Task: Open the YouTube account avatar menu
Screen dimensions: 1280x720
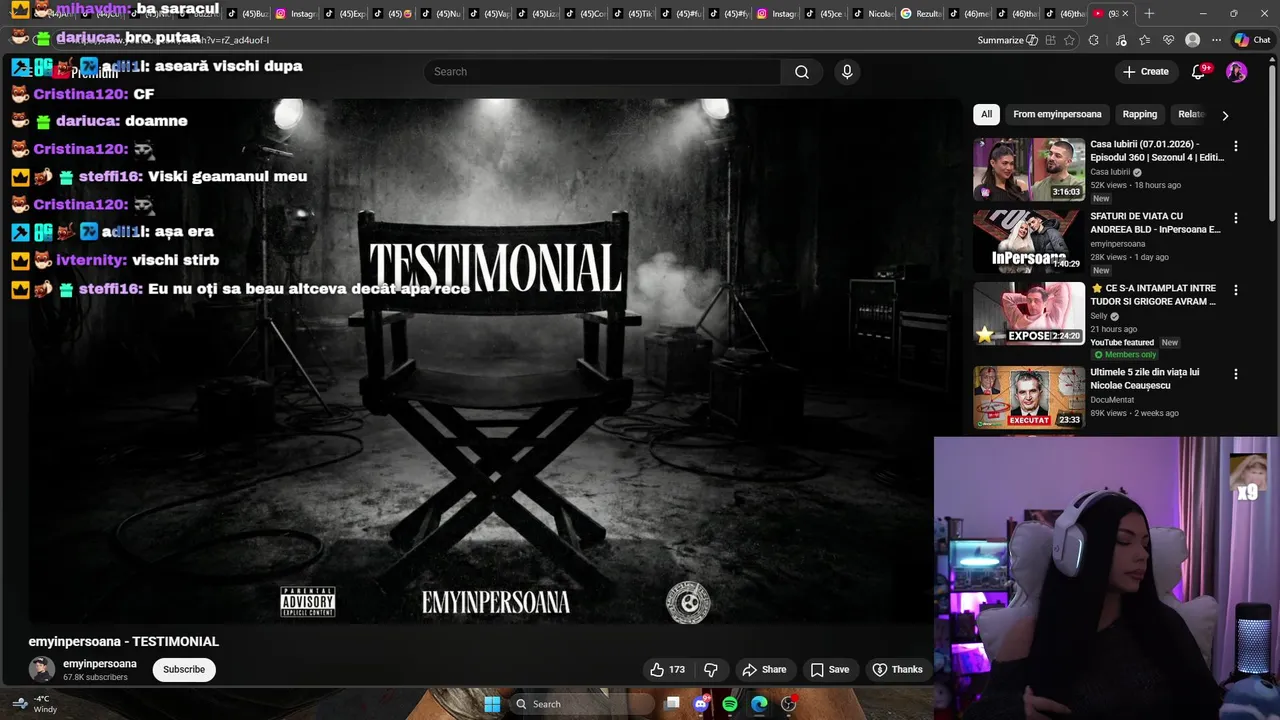Action: 1237,72
